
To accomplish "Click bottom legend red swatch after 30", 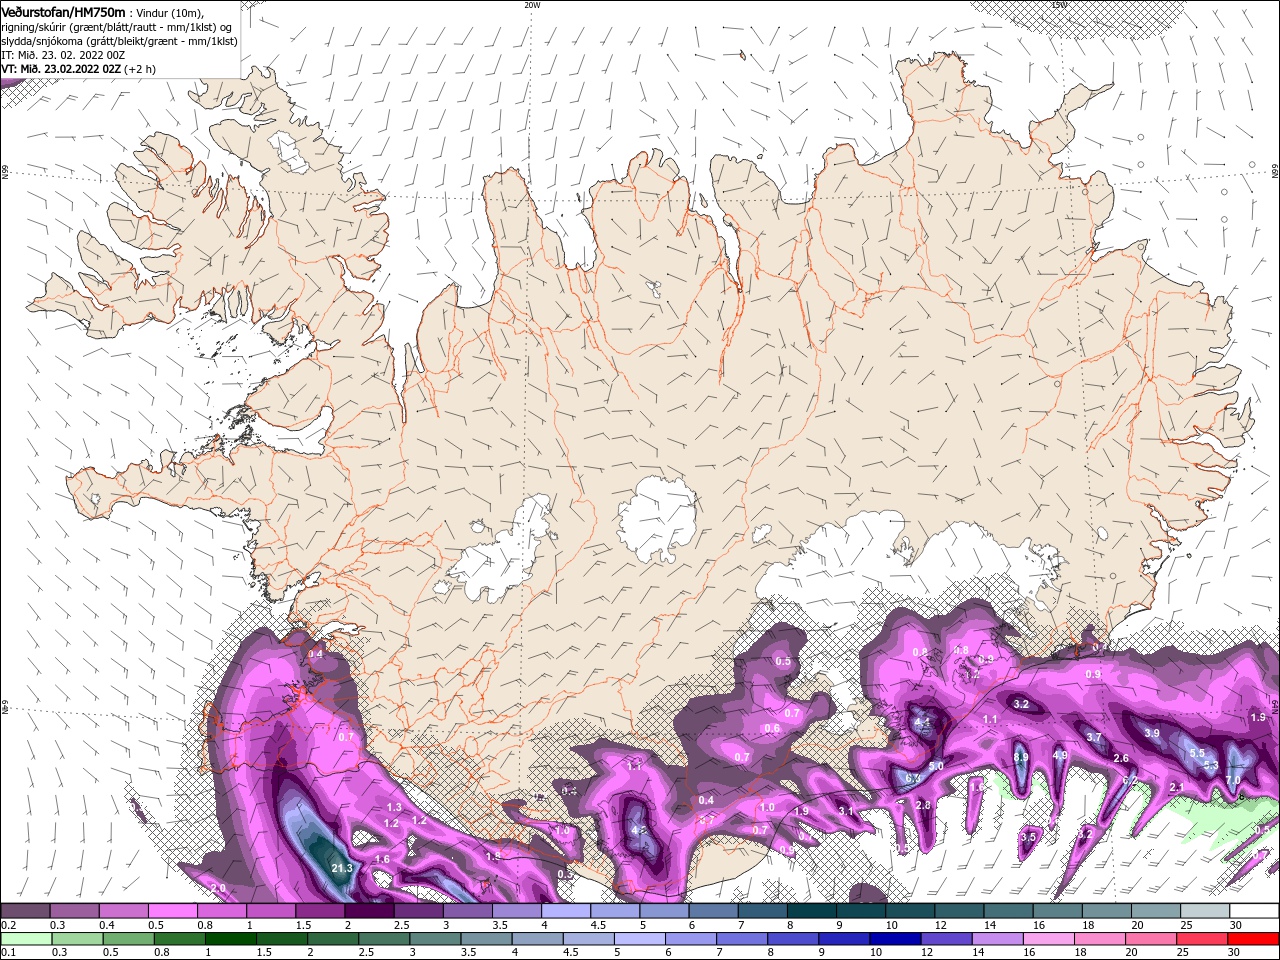I will point(1253,939).
